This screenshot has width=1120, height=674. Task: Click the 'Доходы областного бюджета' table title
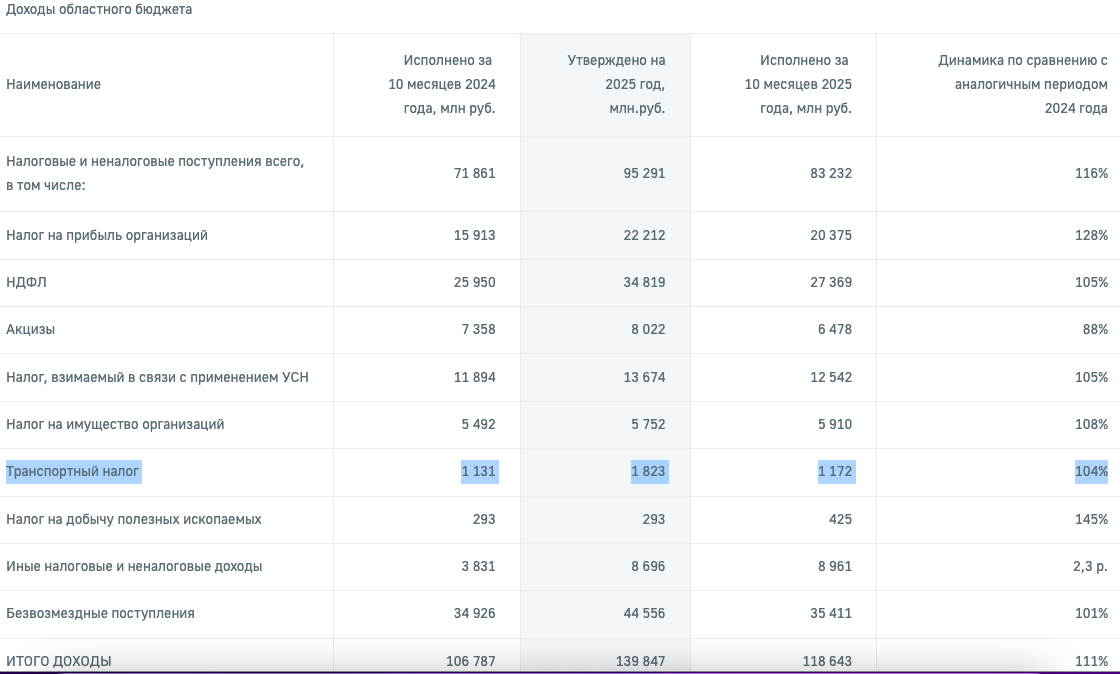coord(99,10)
